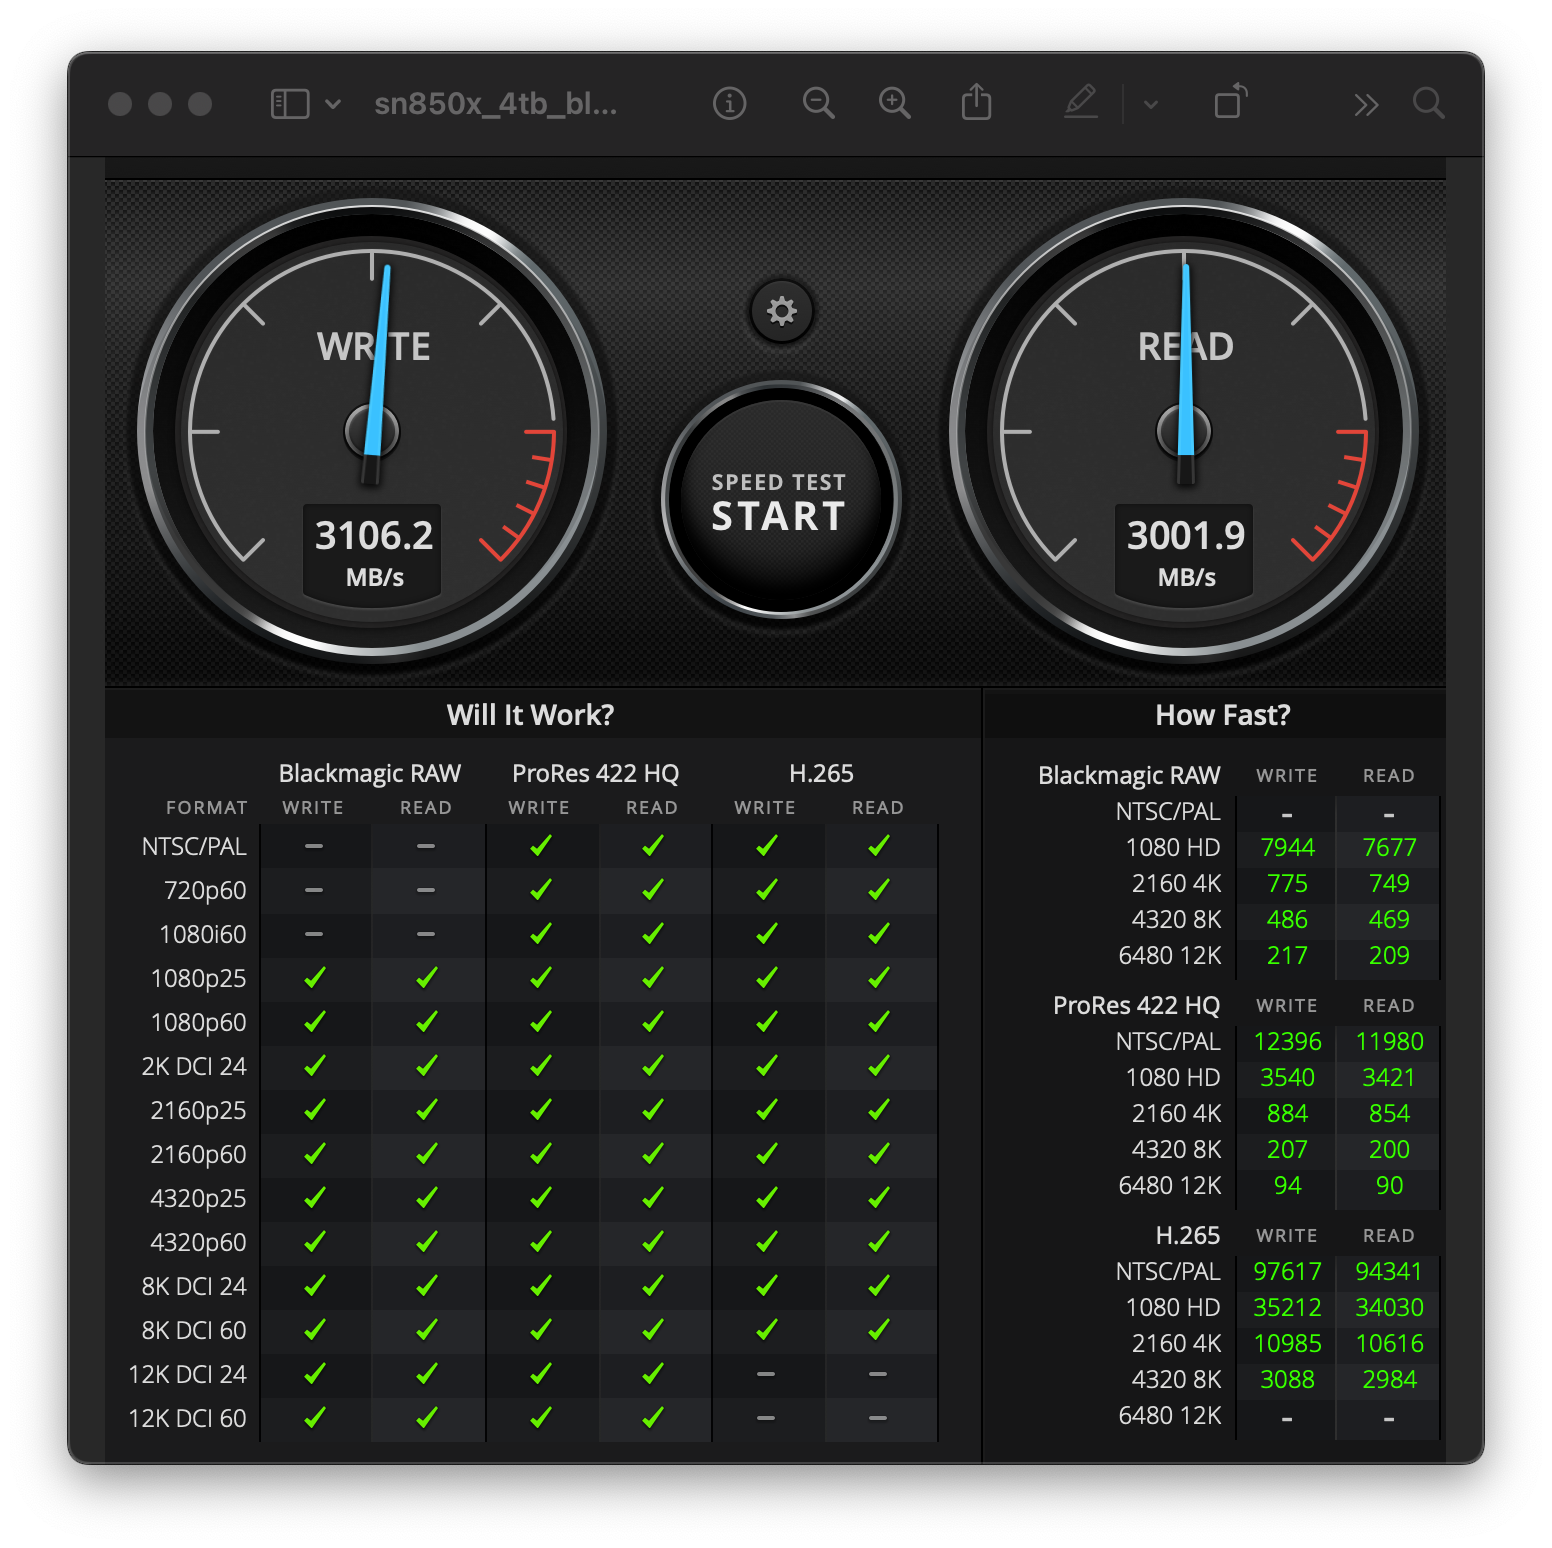
Task: Click the H.265 column header in Will It Work
Action: pos(821,773)
